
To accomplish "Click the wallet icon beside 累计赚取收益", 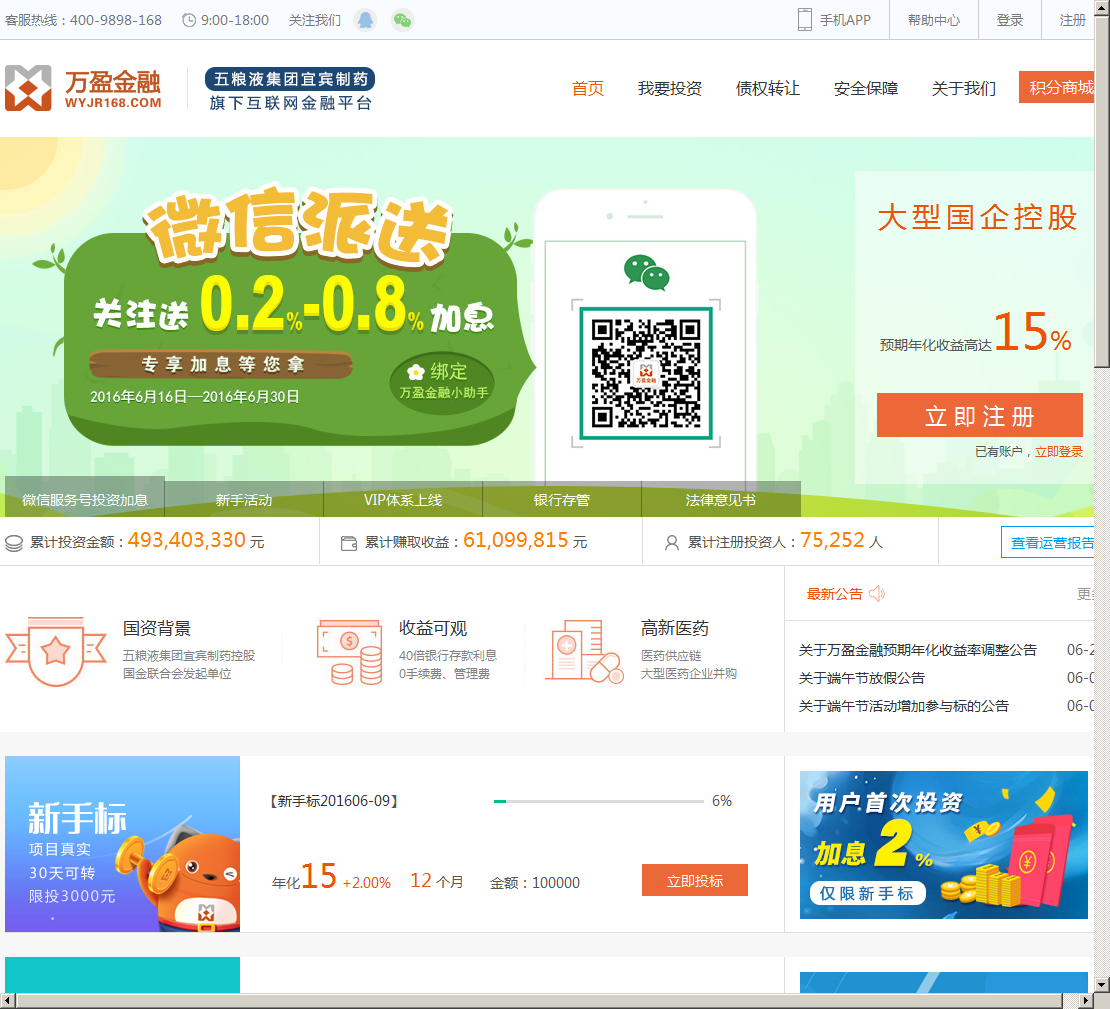I will [349, 543].
